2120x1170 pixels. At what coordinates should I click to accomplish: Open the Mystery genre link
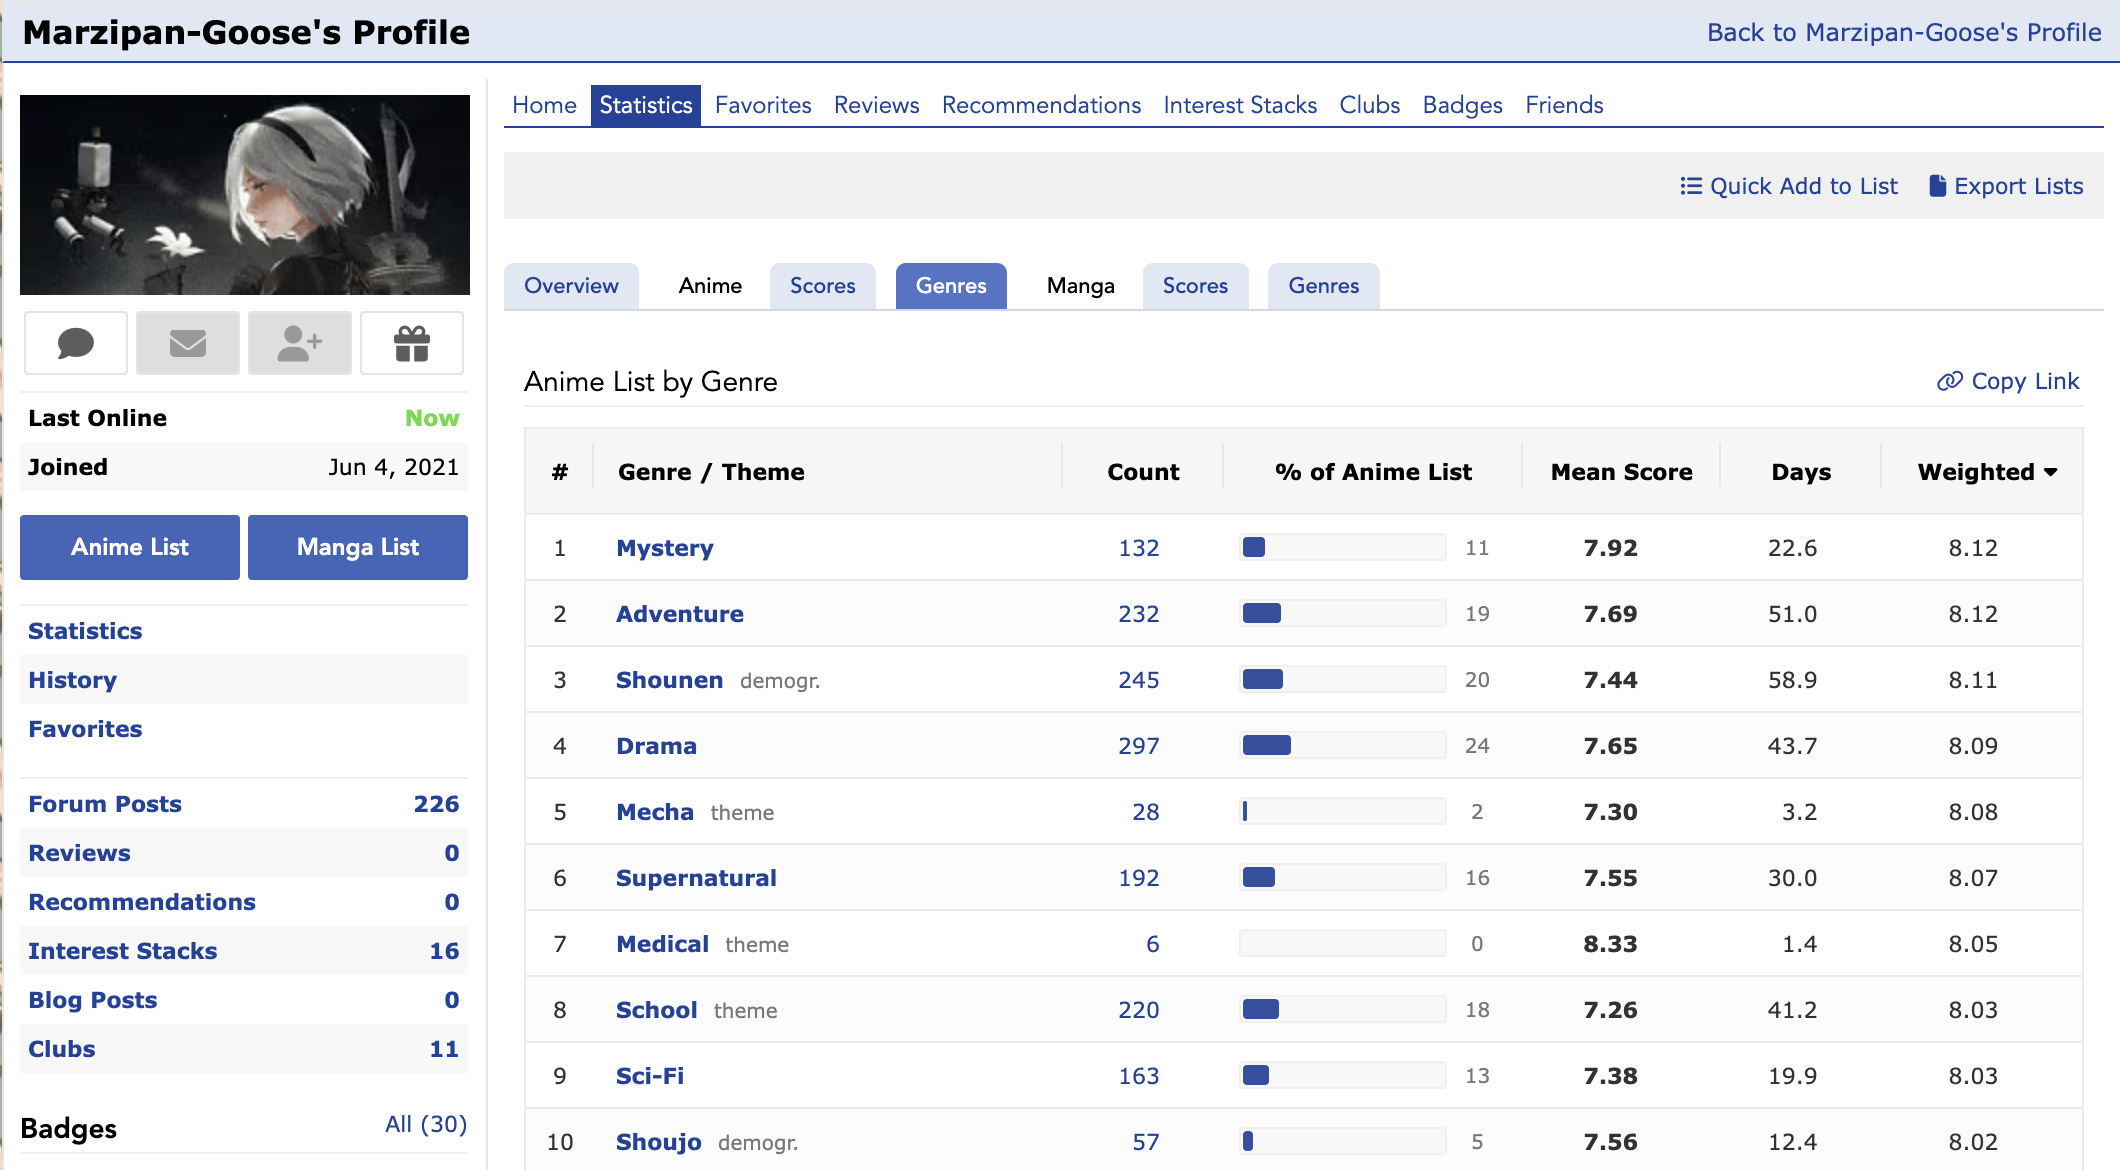pyautogui.click(x=665, y=548)
